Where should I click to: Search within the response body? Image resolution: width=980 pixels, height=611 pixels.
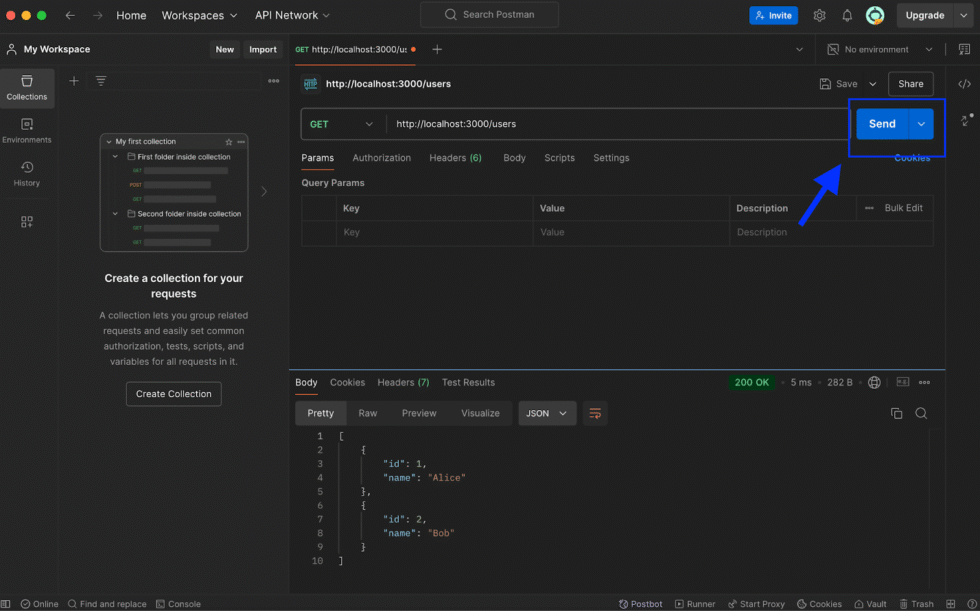coord(921,414)
